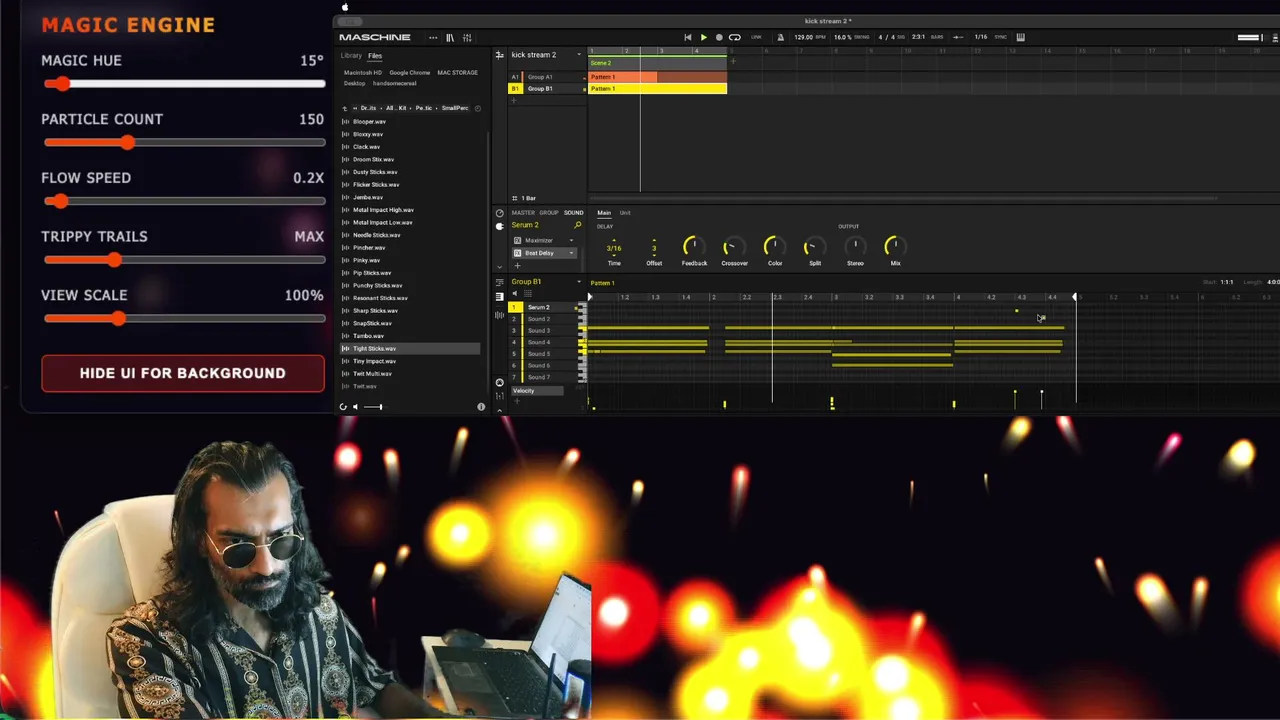Click the record button in the transport
This screenshot has height=720, width=1280.
click(718, 37)
